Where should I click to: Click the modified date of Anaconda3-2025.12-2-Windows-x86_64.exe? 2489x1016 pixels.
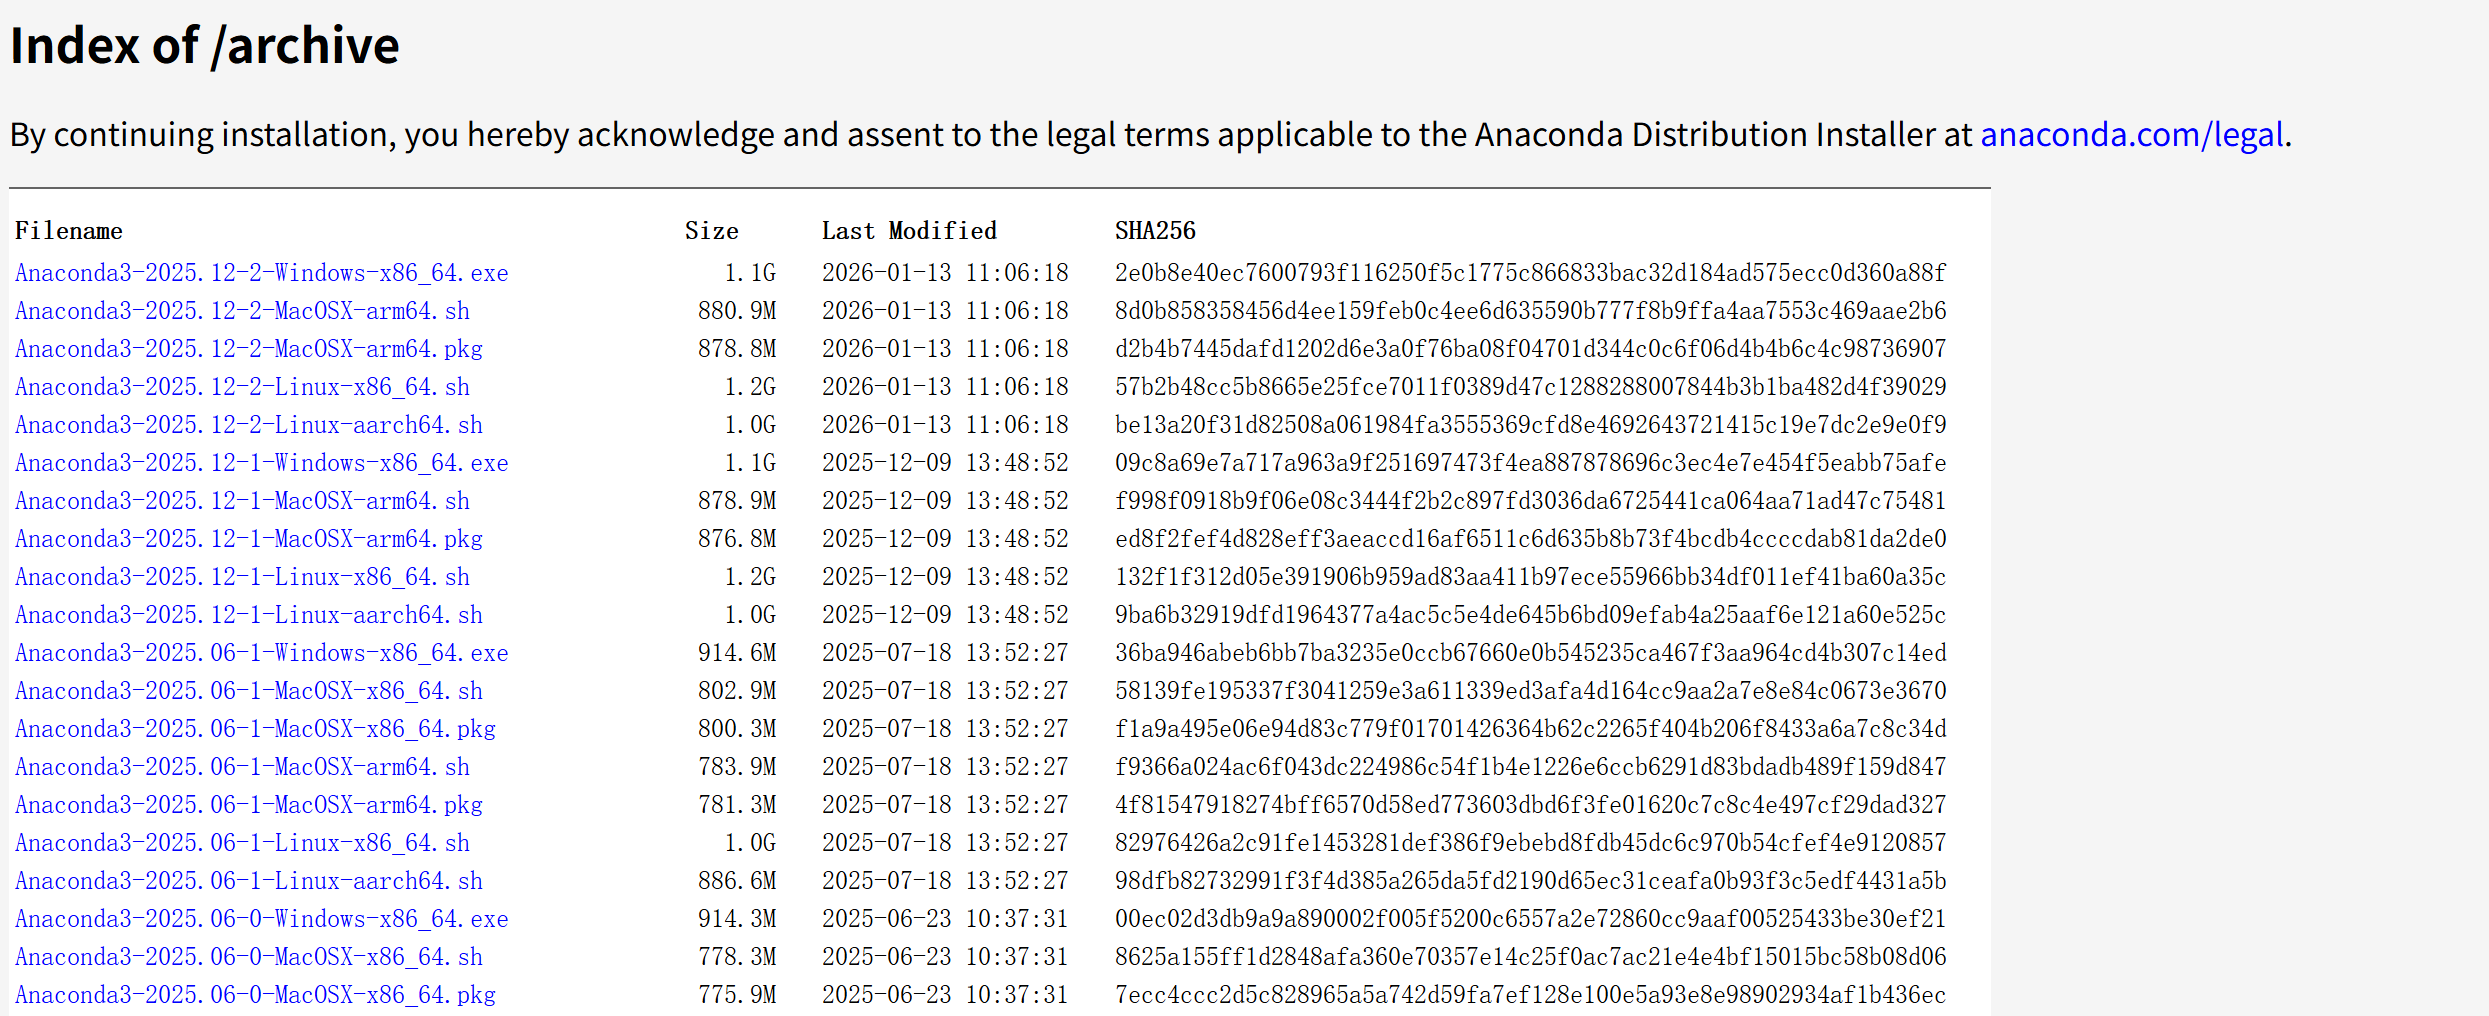click(945, 273)
